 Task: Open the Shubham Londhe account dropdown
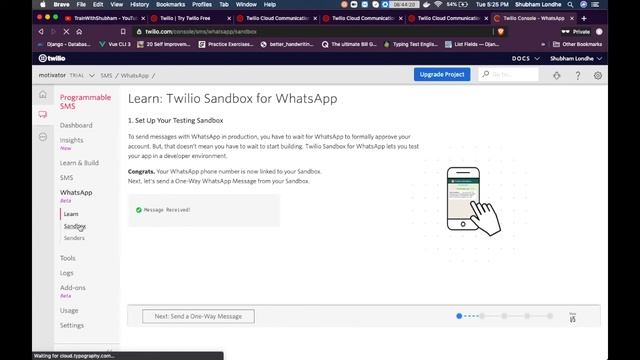pyautogui.click(x=576, y=58)
